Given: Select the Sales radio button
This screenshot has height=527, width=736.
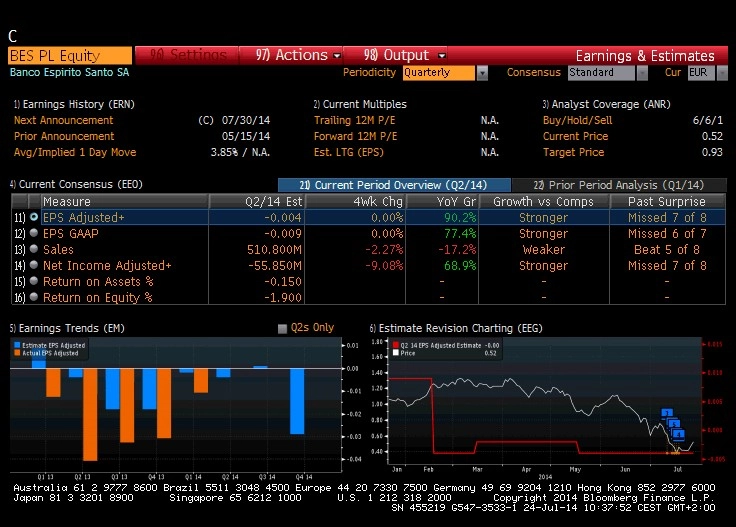Looking at the screenshot, I should coord(34,249).
